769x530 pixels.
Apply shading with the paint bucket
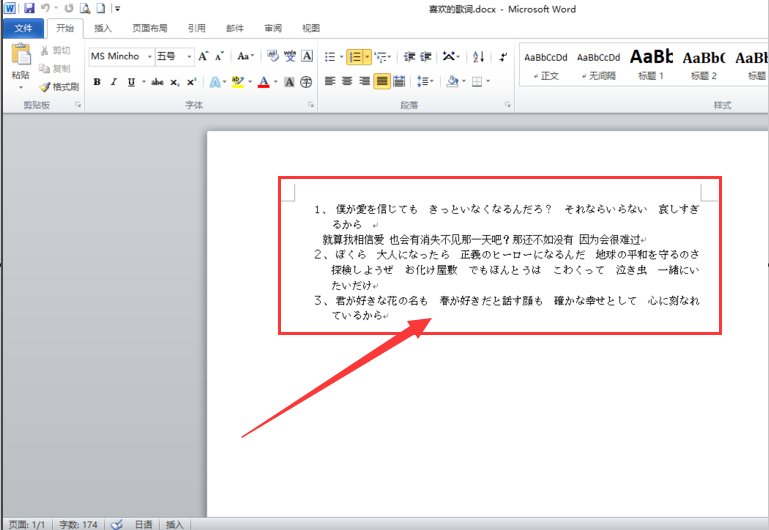pos(452,81)
